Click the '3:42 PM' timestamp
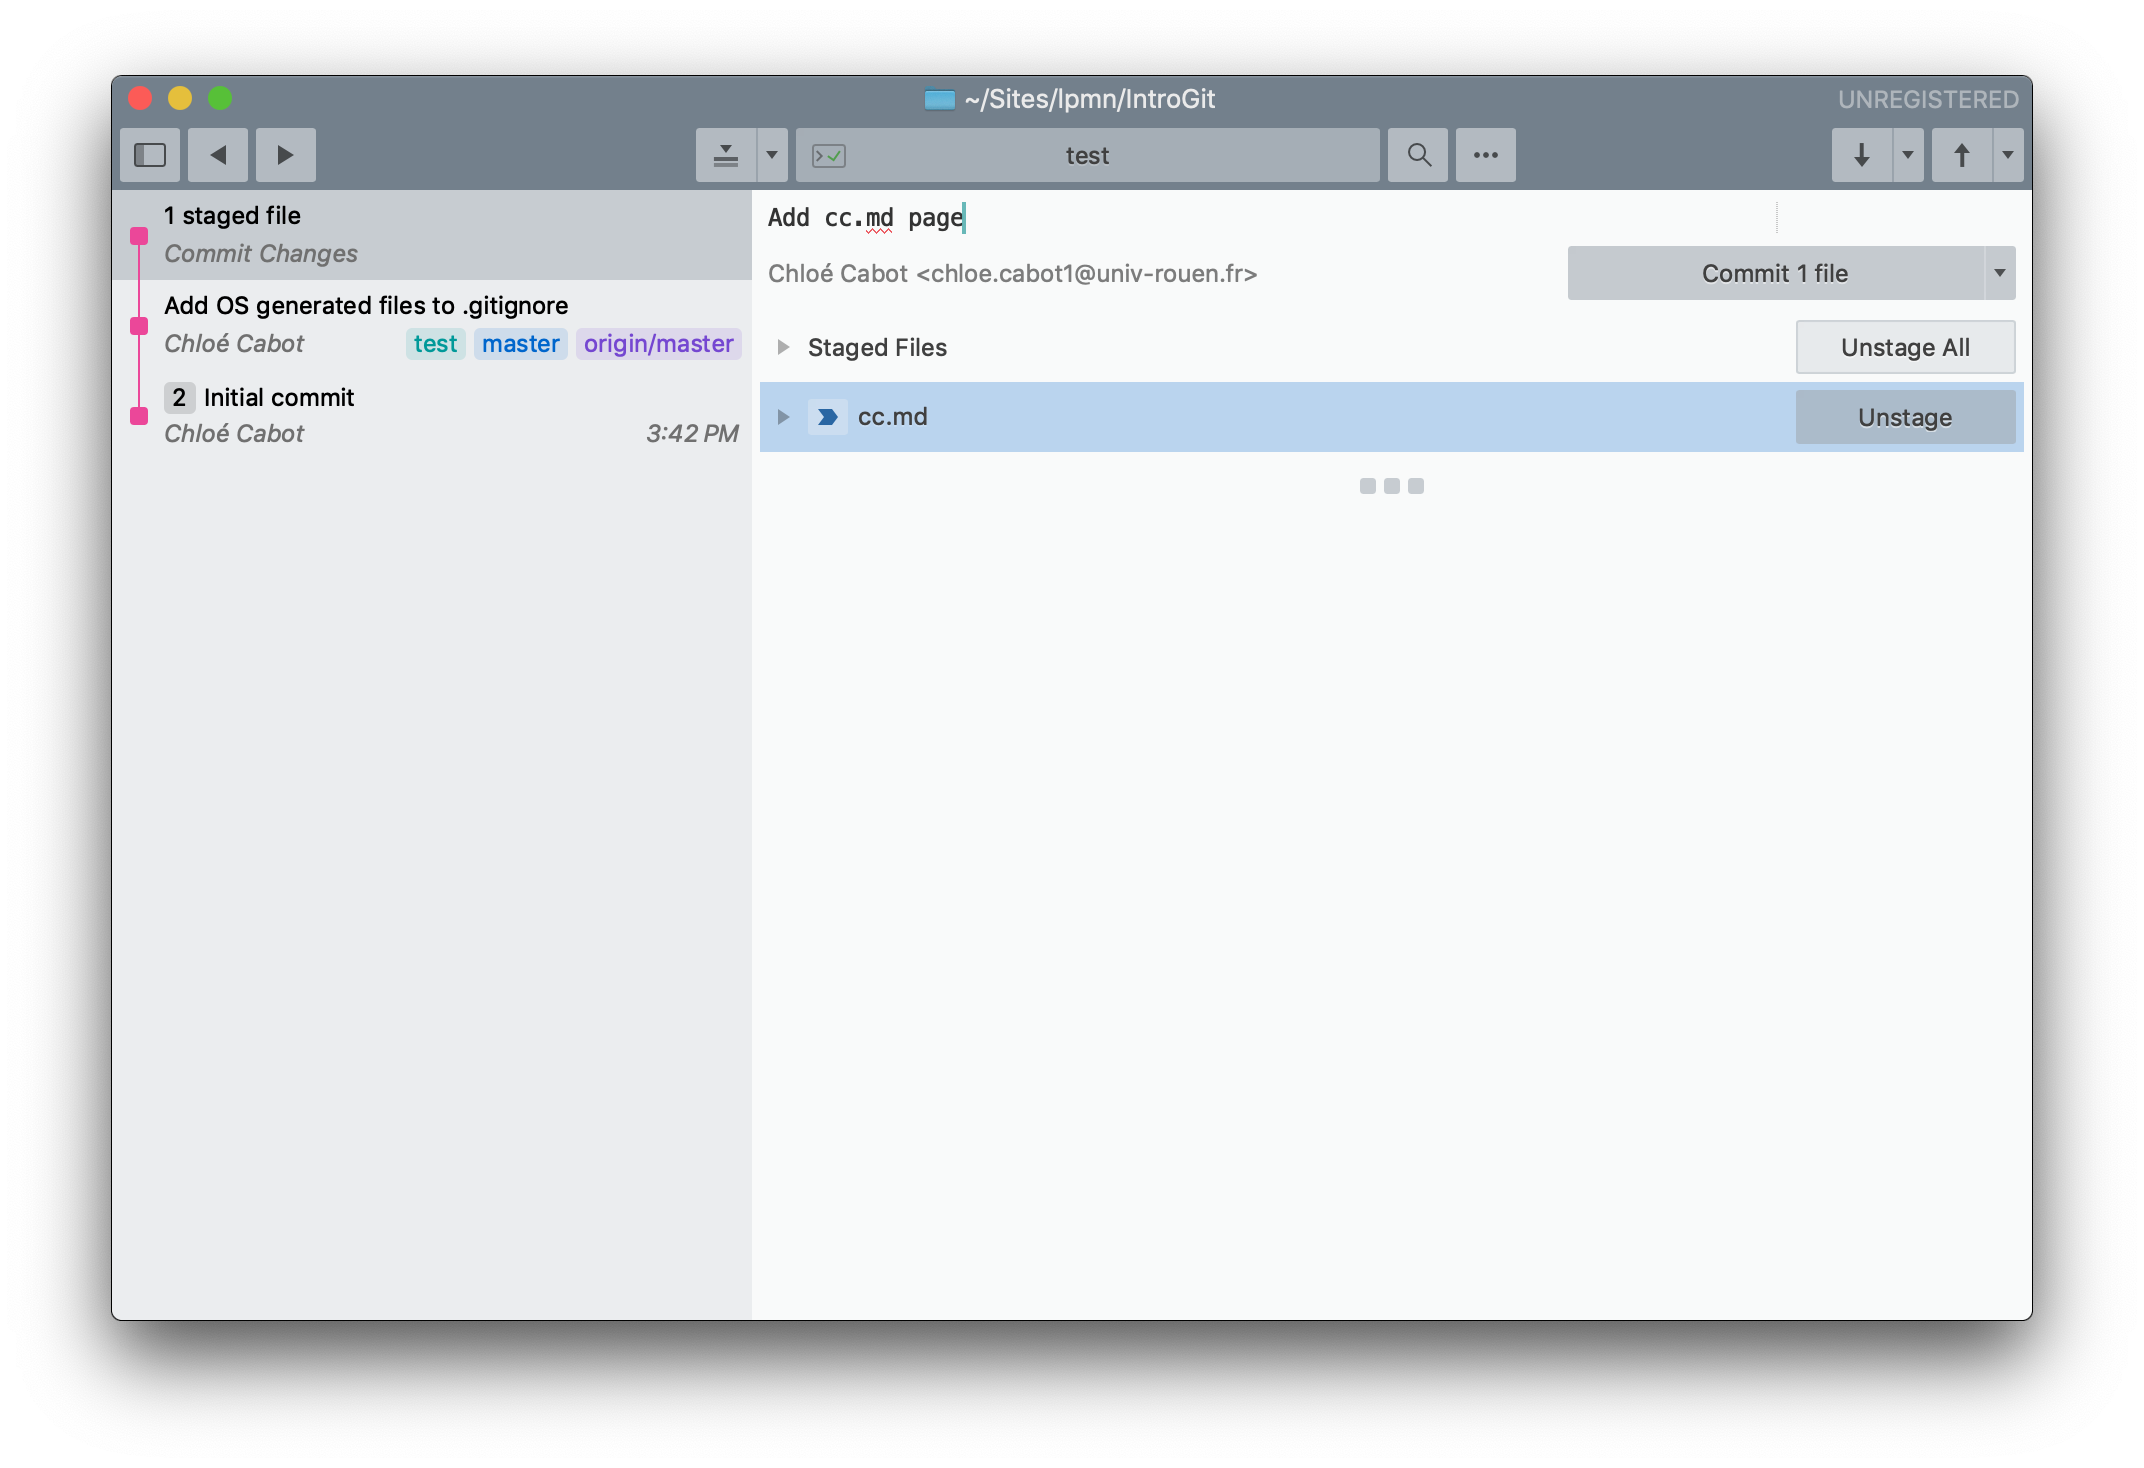2144x1468 pixels. [692, 434]
